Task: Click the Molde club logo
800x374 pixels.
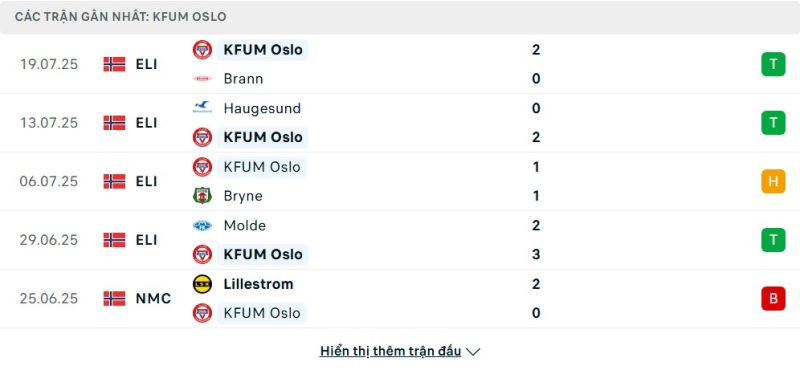Action: [x=202, y=226]
